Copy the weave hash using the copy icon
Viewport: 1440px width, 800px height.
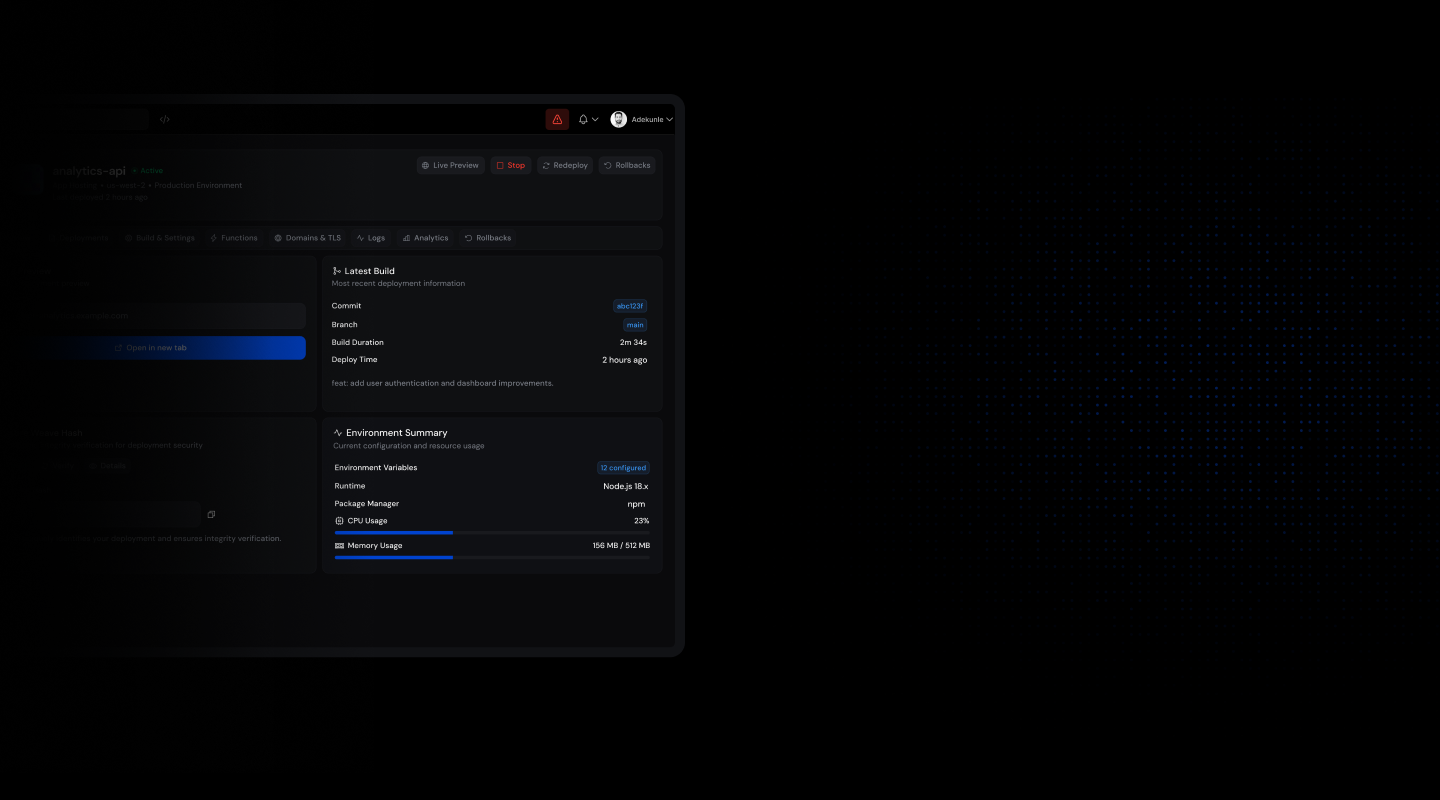(211, 514)
